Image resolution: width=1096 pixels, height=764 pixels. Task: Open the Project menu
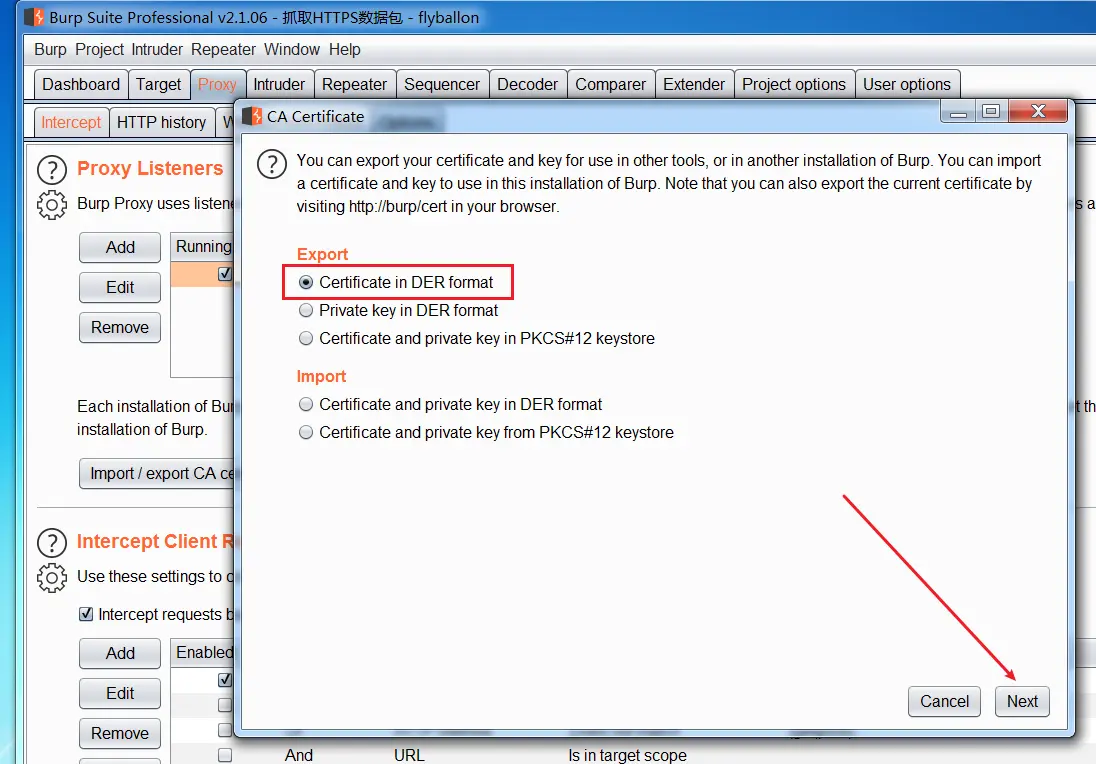tap(99, 50)
